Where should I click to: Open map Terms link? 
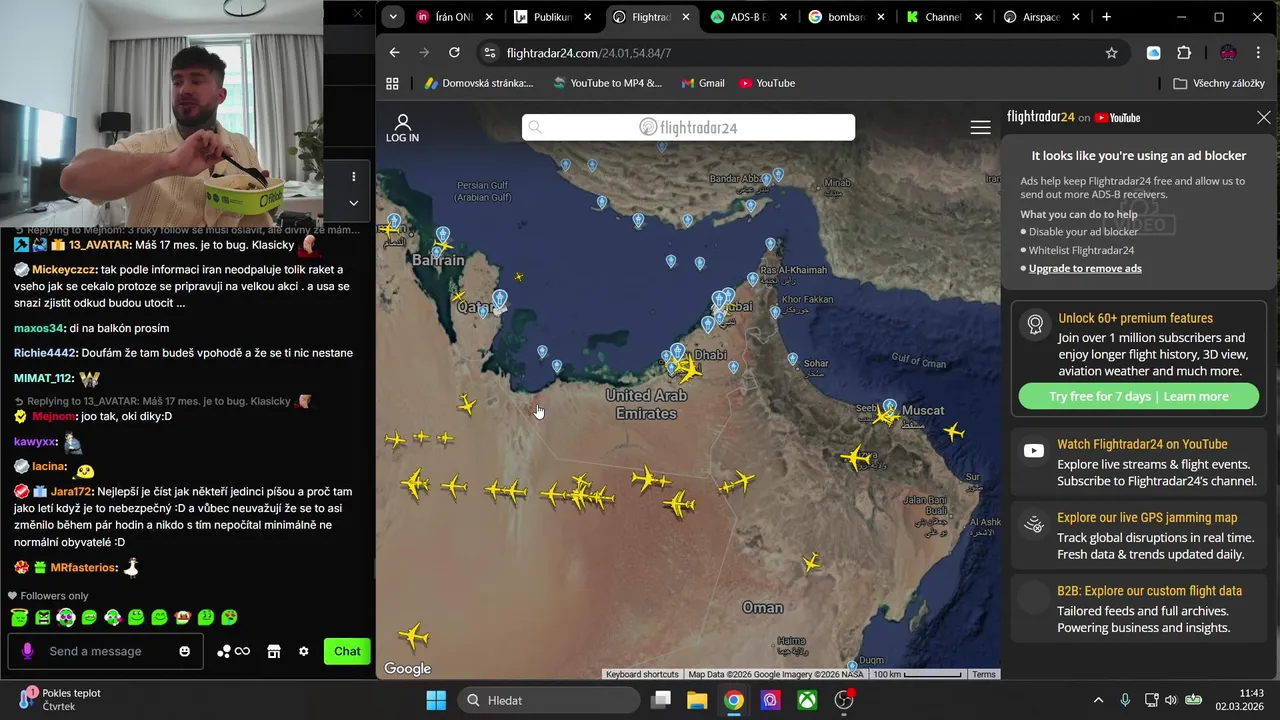[984, 674]
